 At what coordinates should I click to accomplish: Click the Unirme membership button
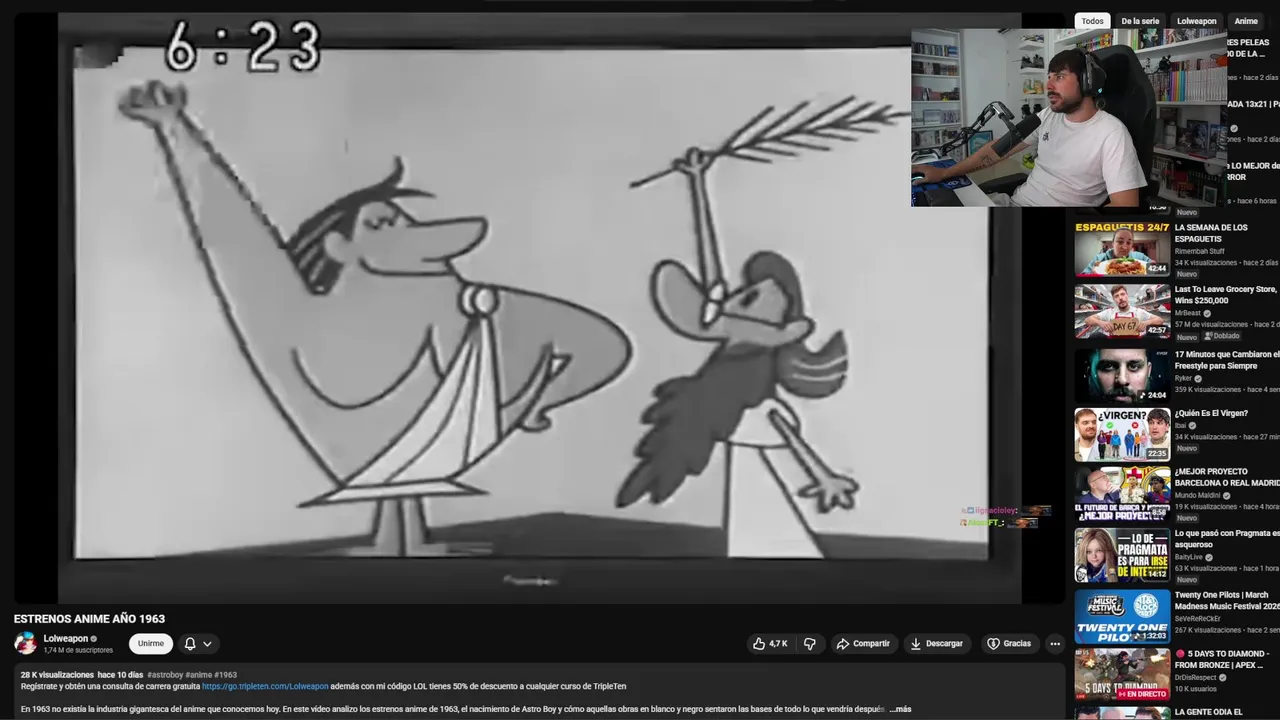click(151, 644)
